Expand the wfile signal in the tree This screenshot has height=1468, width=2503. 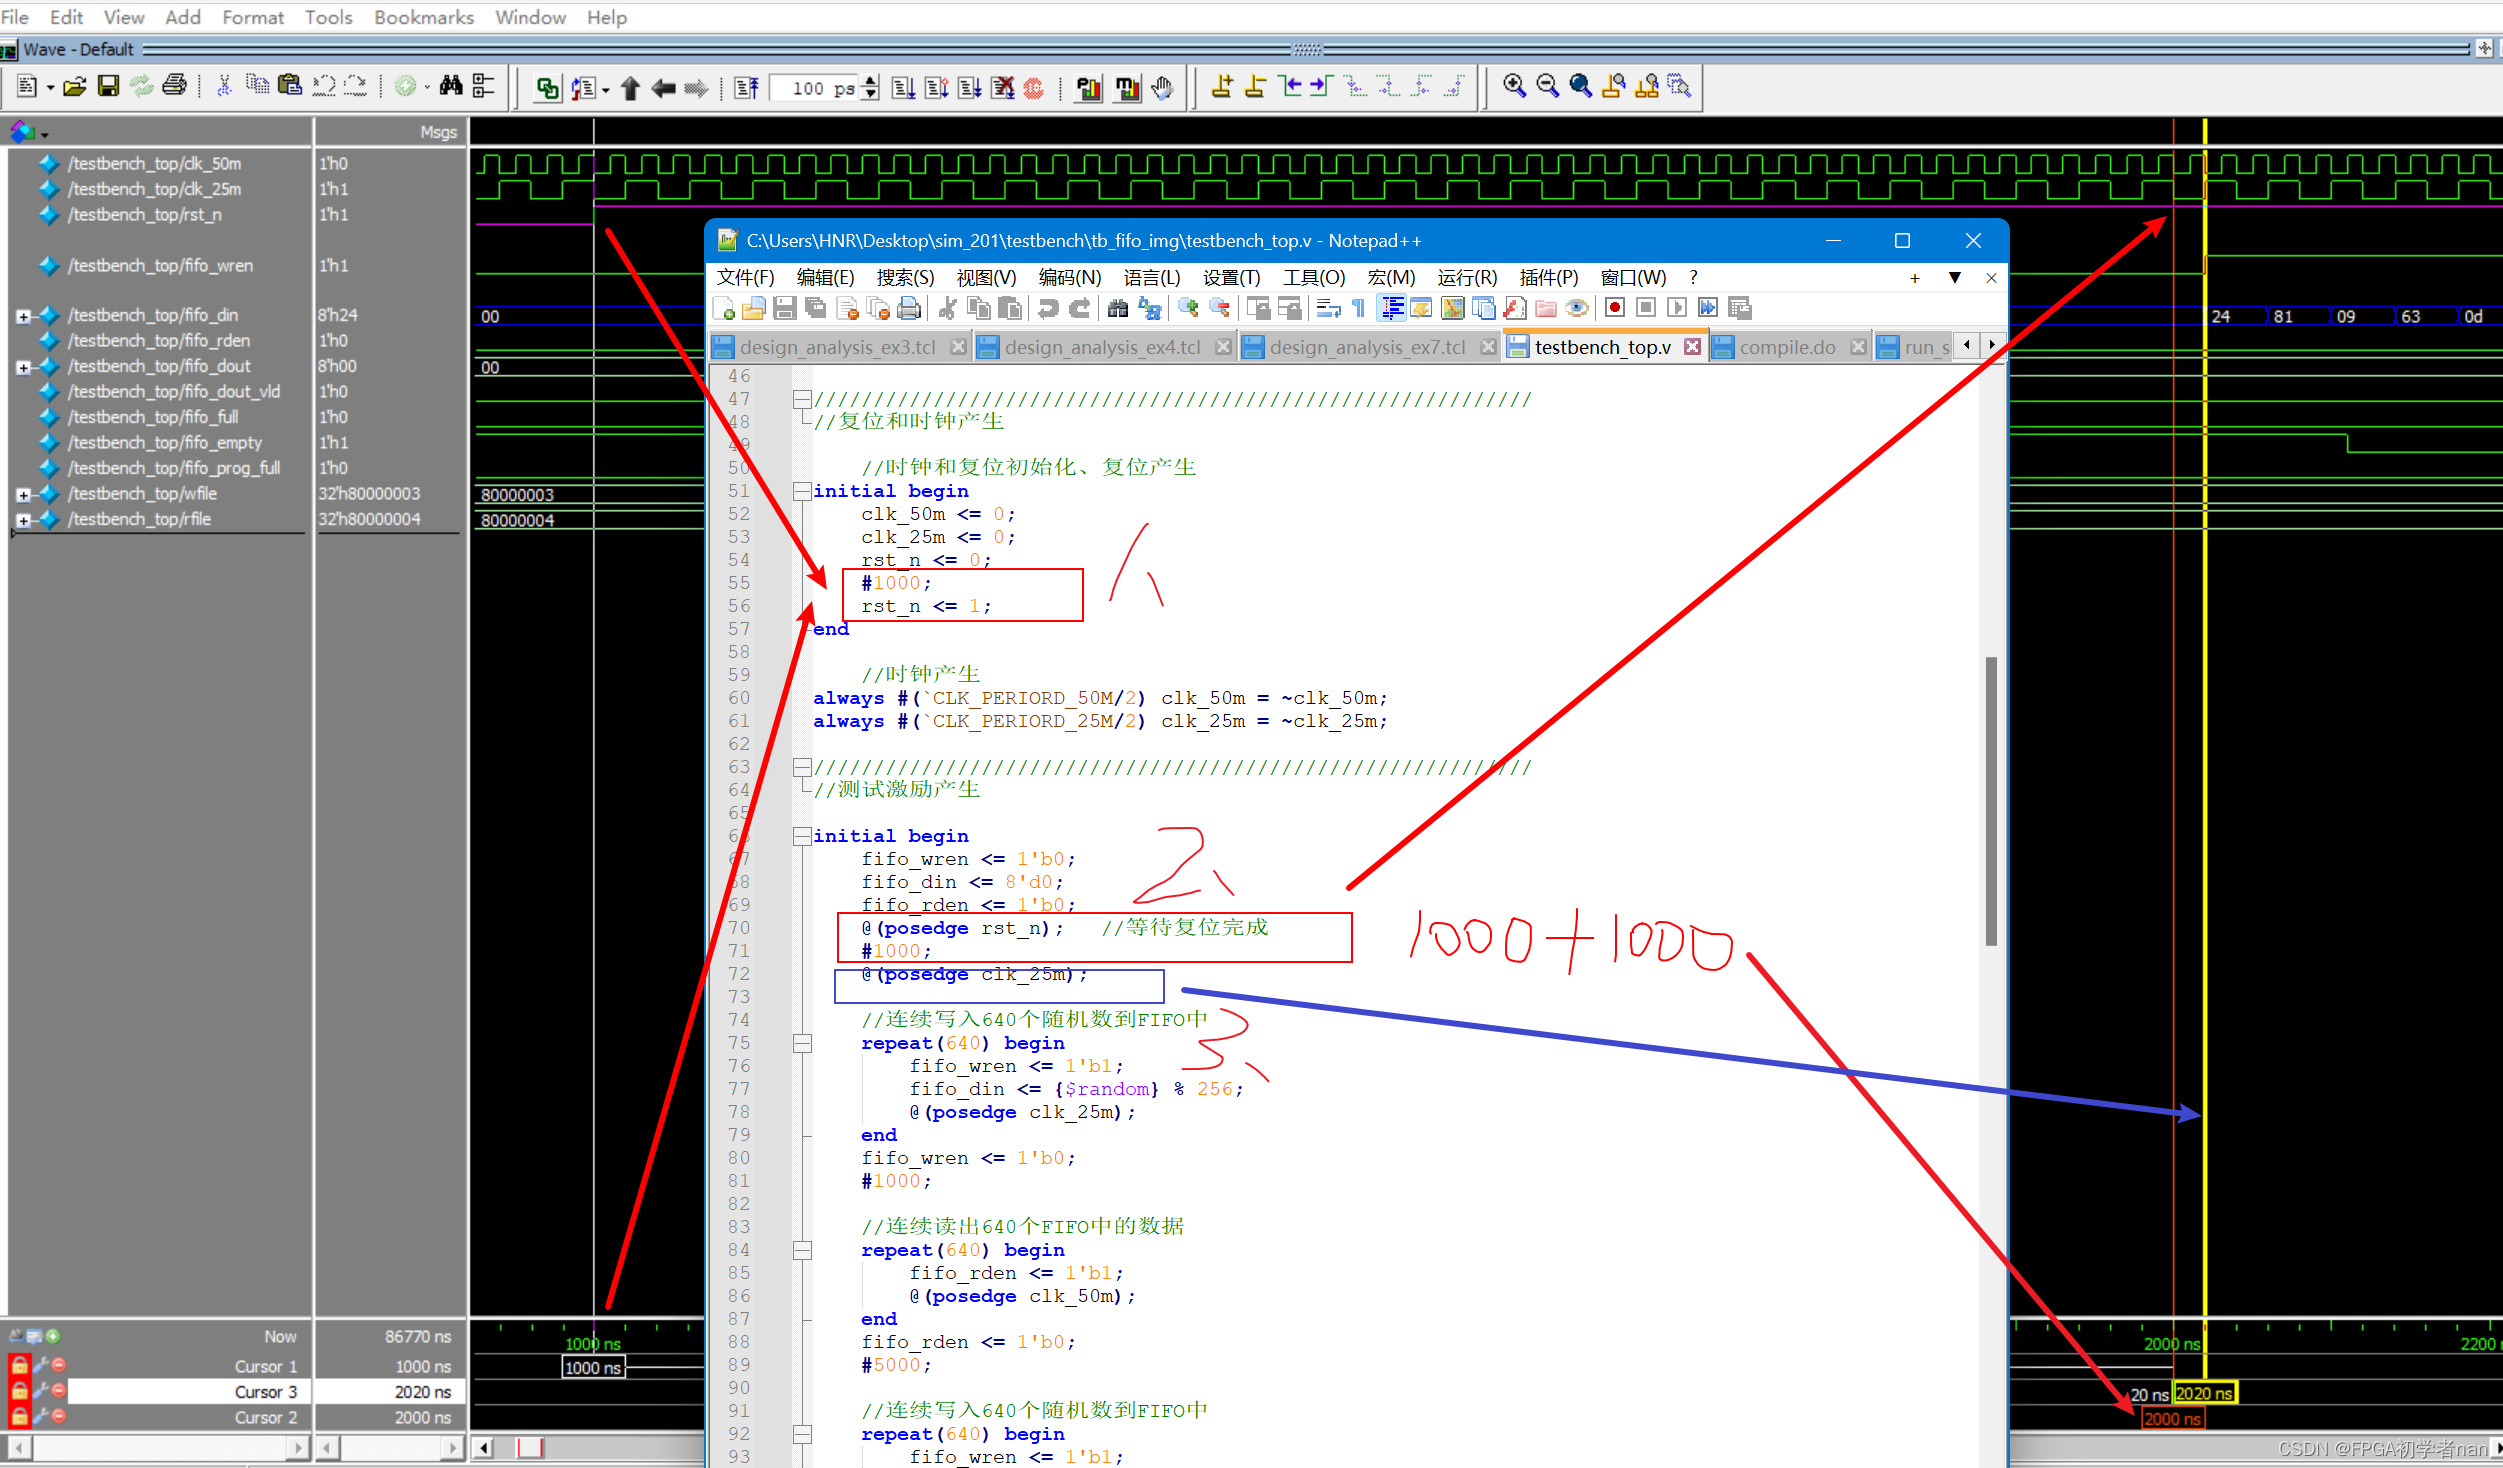click(x=23, y=495)
